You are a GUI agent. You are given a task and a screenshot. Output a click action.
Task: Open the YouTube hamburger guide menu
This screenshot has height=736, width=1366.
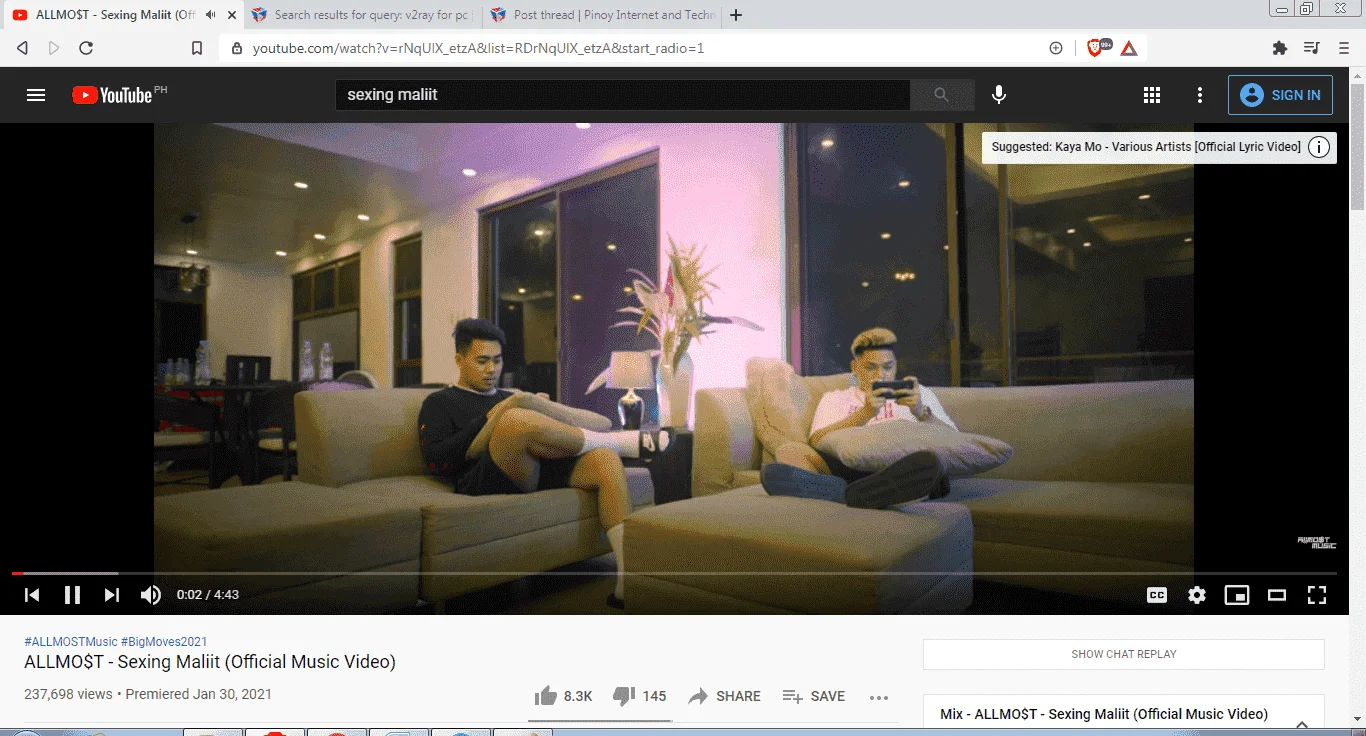coord(36,95)
